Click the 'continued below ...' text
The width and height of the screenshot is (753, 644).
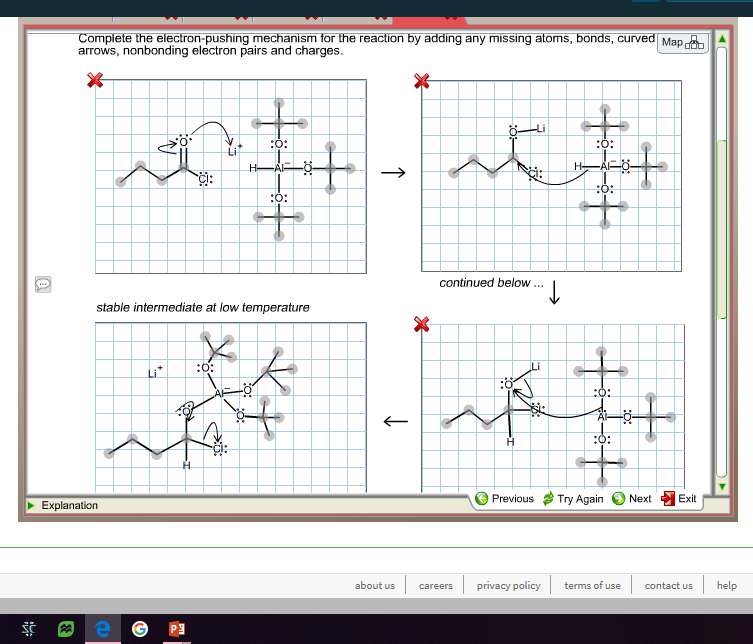pyautogui.click(x=491, y=283)
